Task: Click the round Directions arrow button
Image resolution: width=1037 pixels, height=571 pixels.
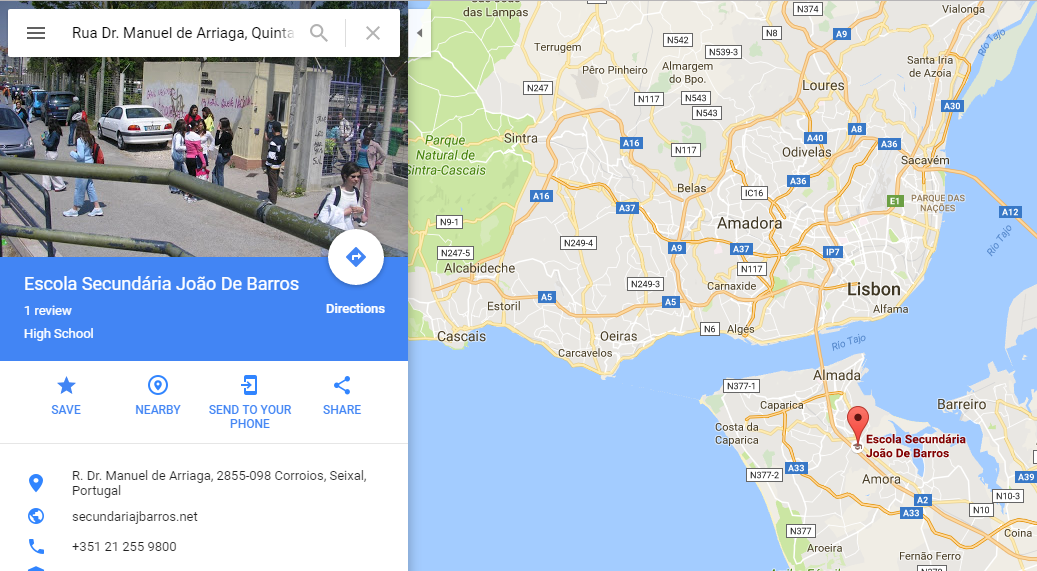Action: tap(356, 257)
